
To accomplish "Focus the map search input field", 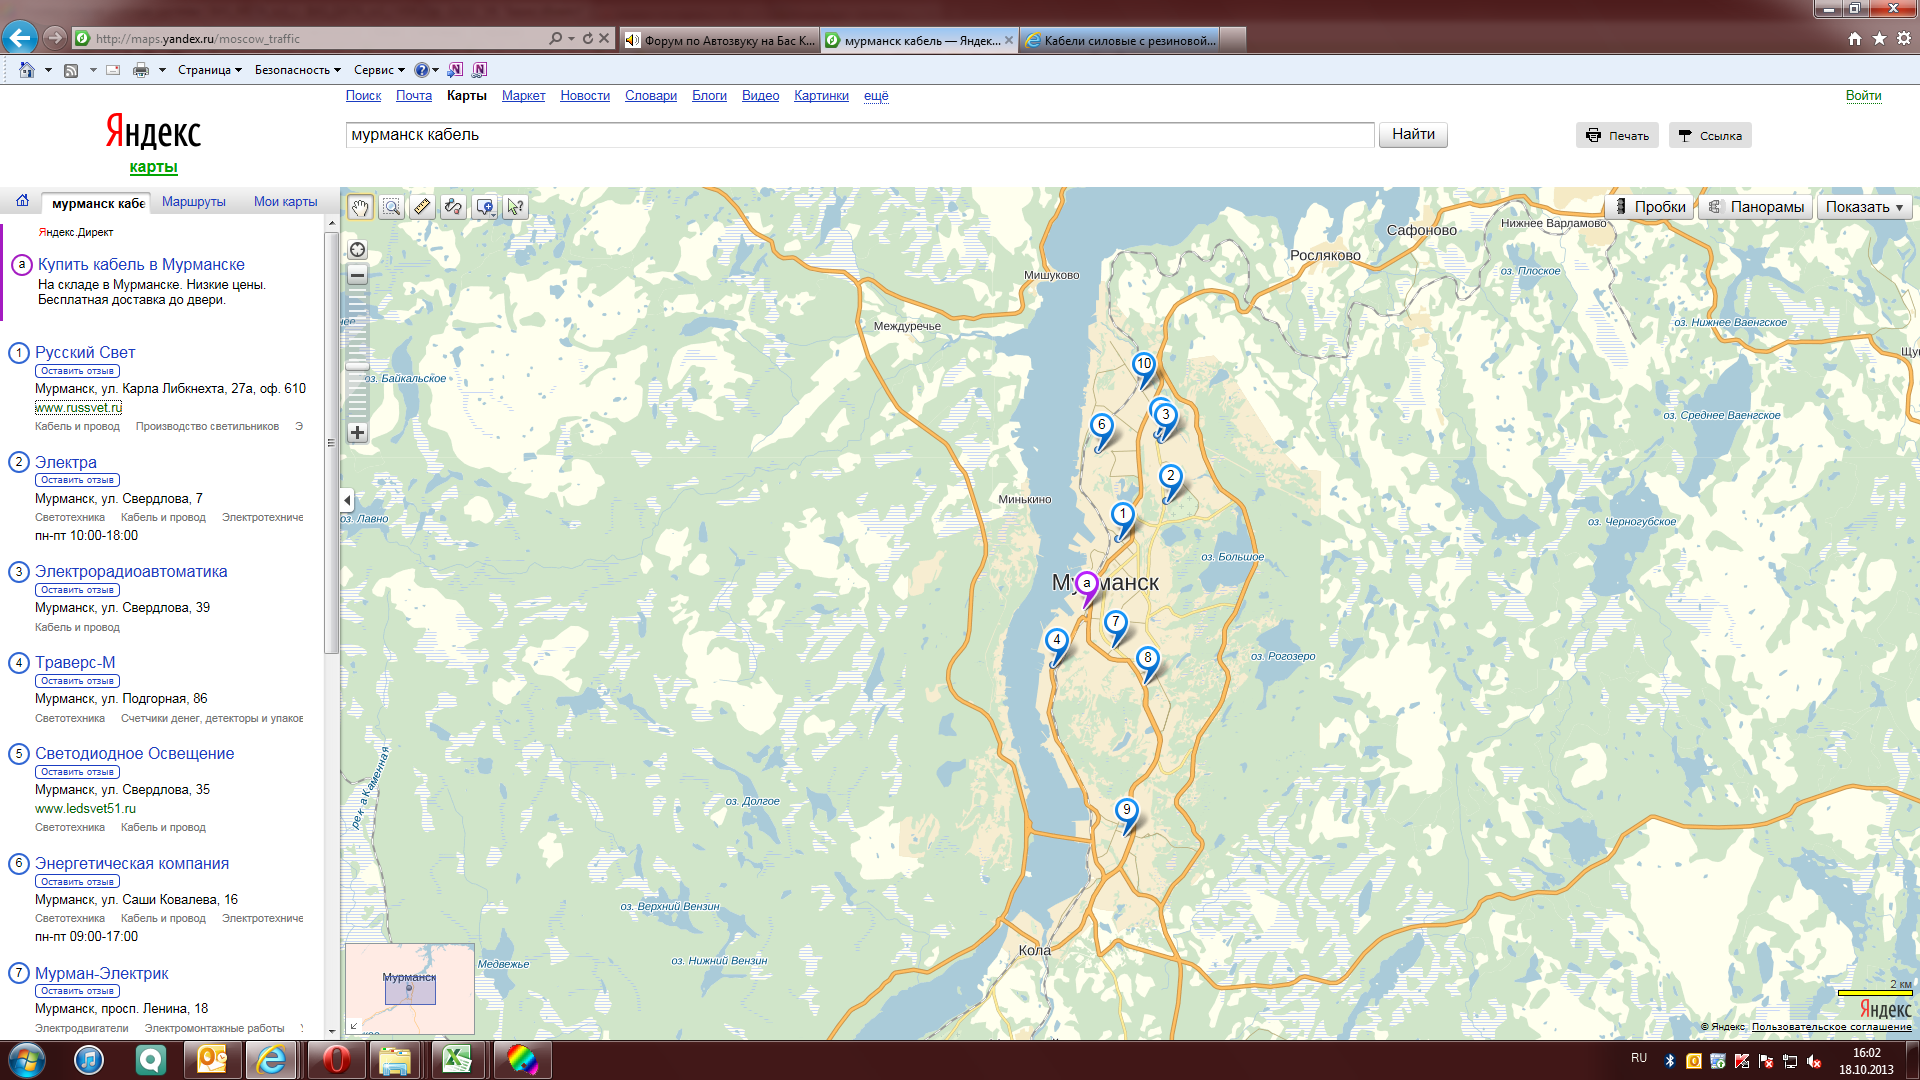I will tap(860, 135).
